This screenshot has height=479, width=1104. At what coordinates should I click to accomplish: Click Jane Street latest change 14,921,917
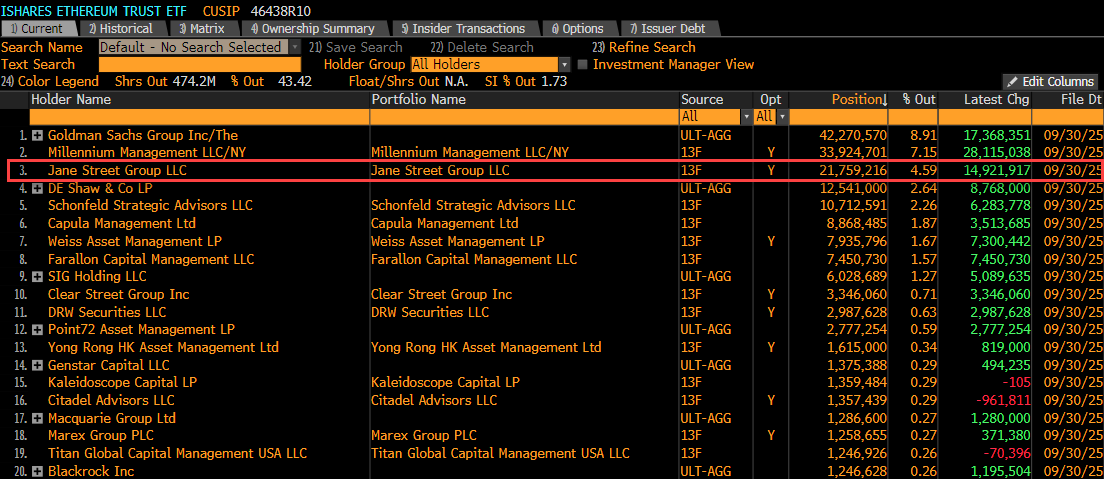pos(997,170)
